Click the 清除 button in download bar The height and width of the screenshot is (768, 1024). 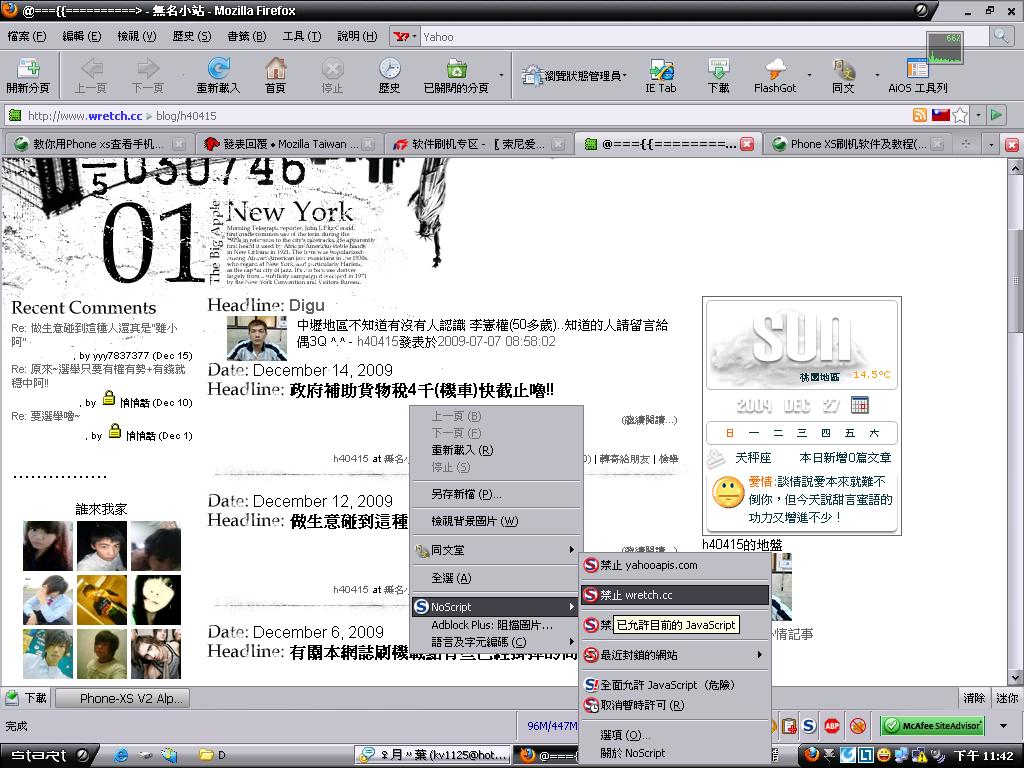click(973, 698)
